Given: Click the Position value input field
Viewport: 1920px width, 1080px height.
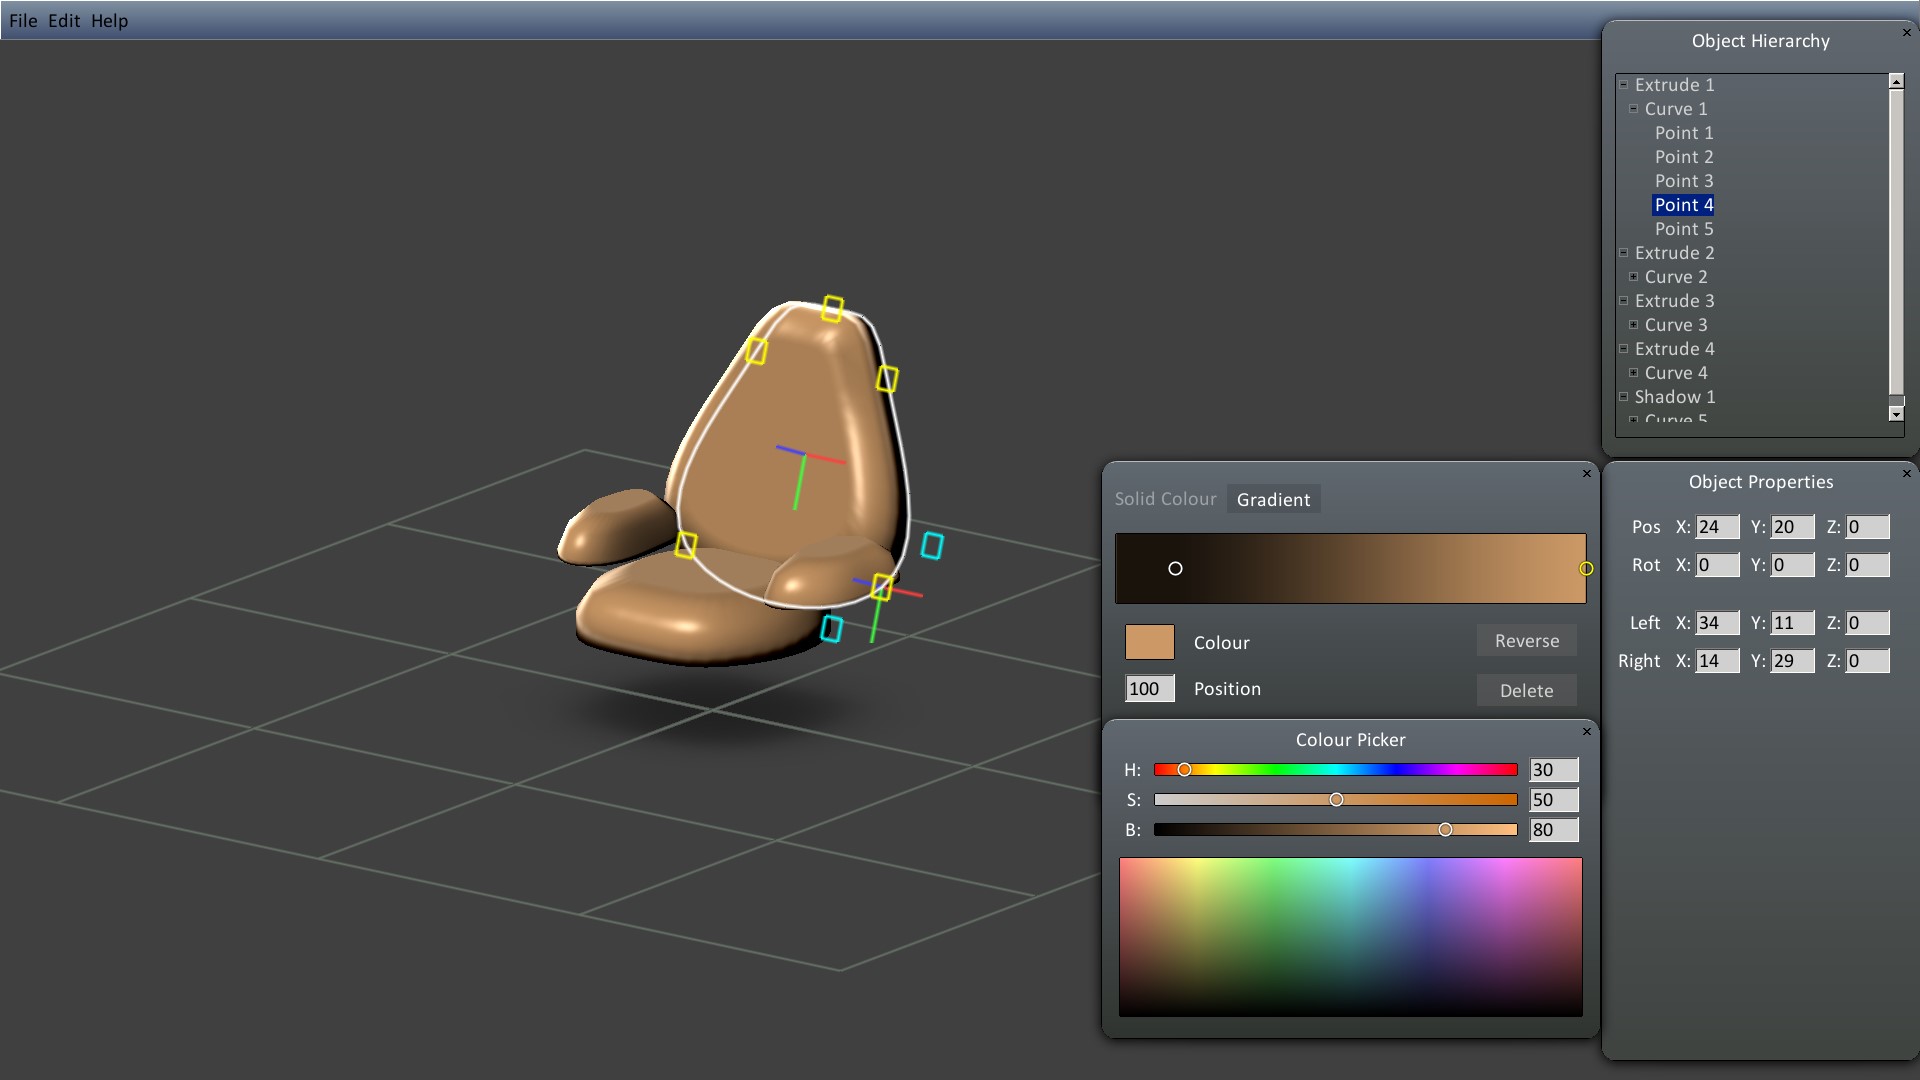Looking at the screenshot, I should (x=1149, y=689).
